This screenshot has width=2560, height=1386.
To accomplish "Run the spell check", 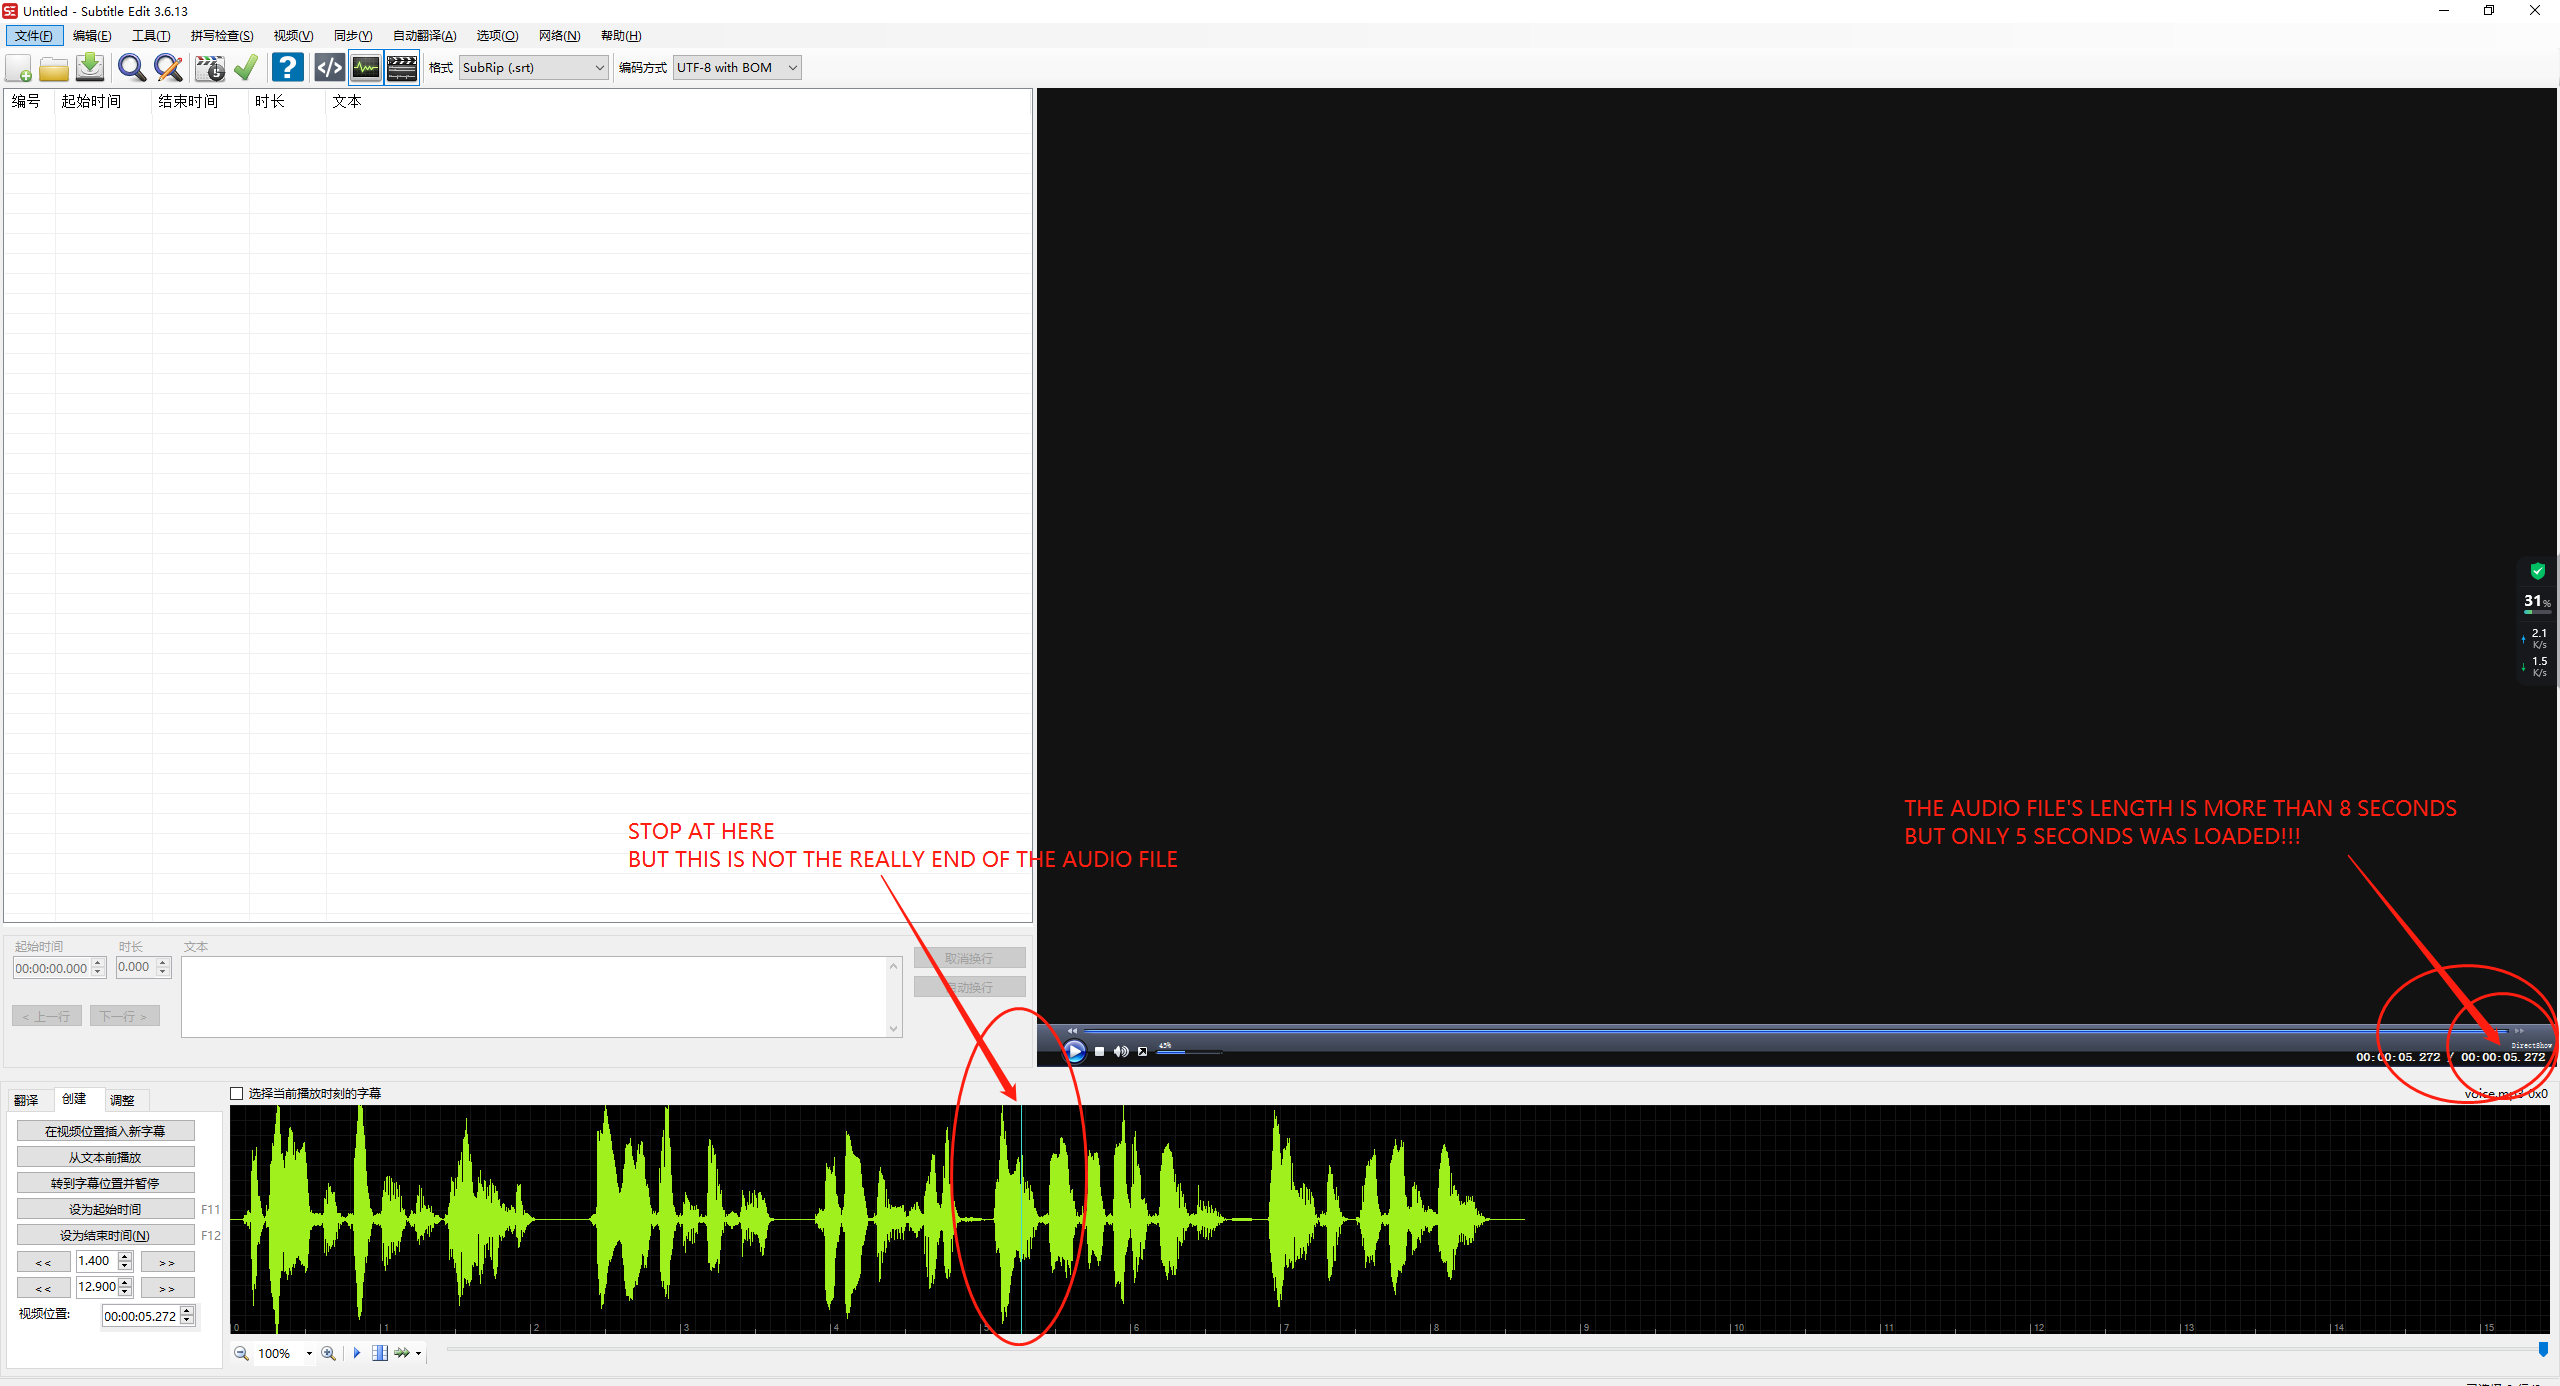I will point(246,67).
